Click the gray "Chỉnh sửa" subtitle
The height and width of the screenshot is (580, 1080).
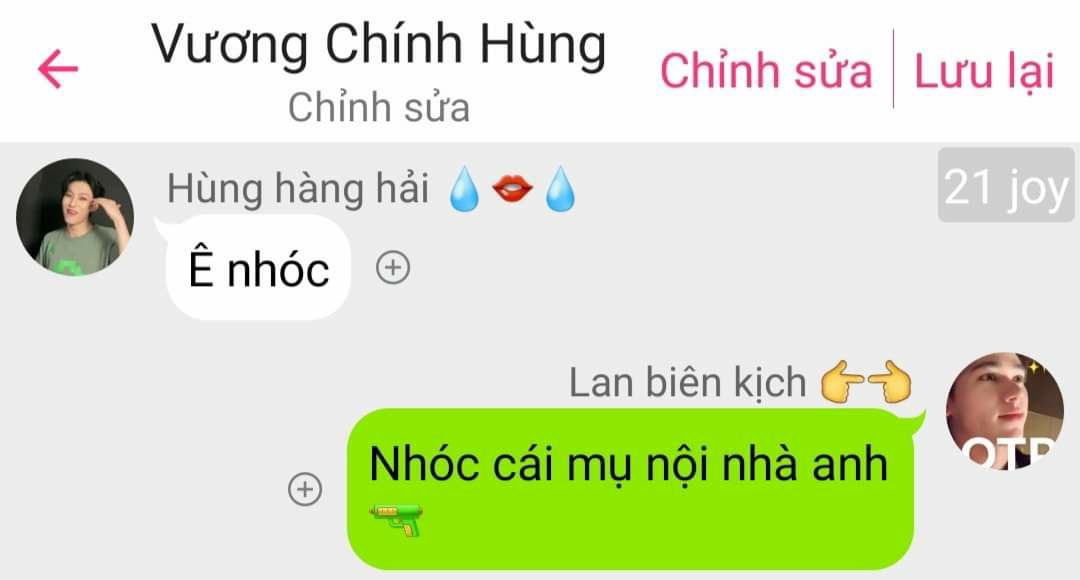point(379,107)
